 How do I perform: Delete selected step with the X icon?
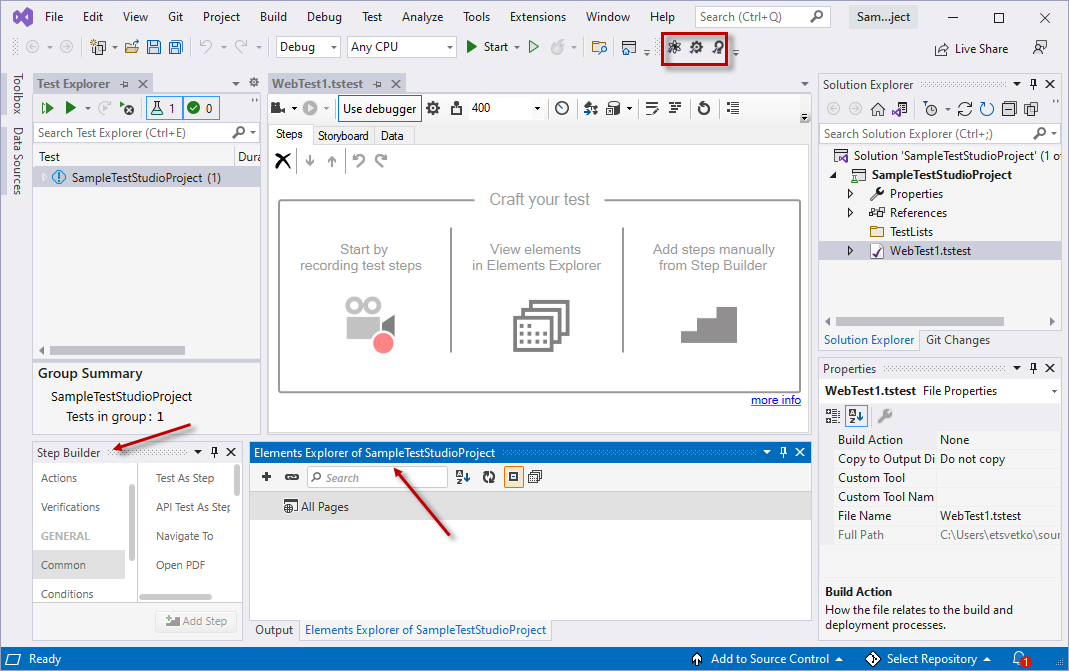pos(283,161)
